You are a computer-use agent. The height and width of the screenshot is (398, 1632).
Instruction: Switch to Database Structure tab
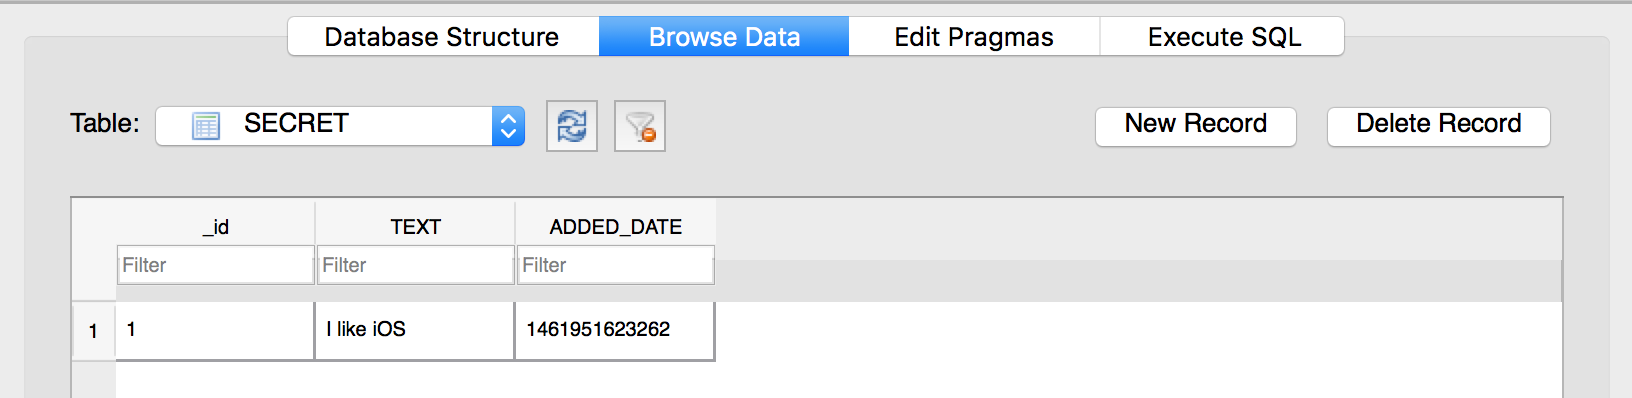[x=443, y=37]
